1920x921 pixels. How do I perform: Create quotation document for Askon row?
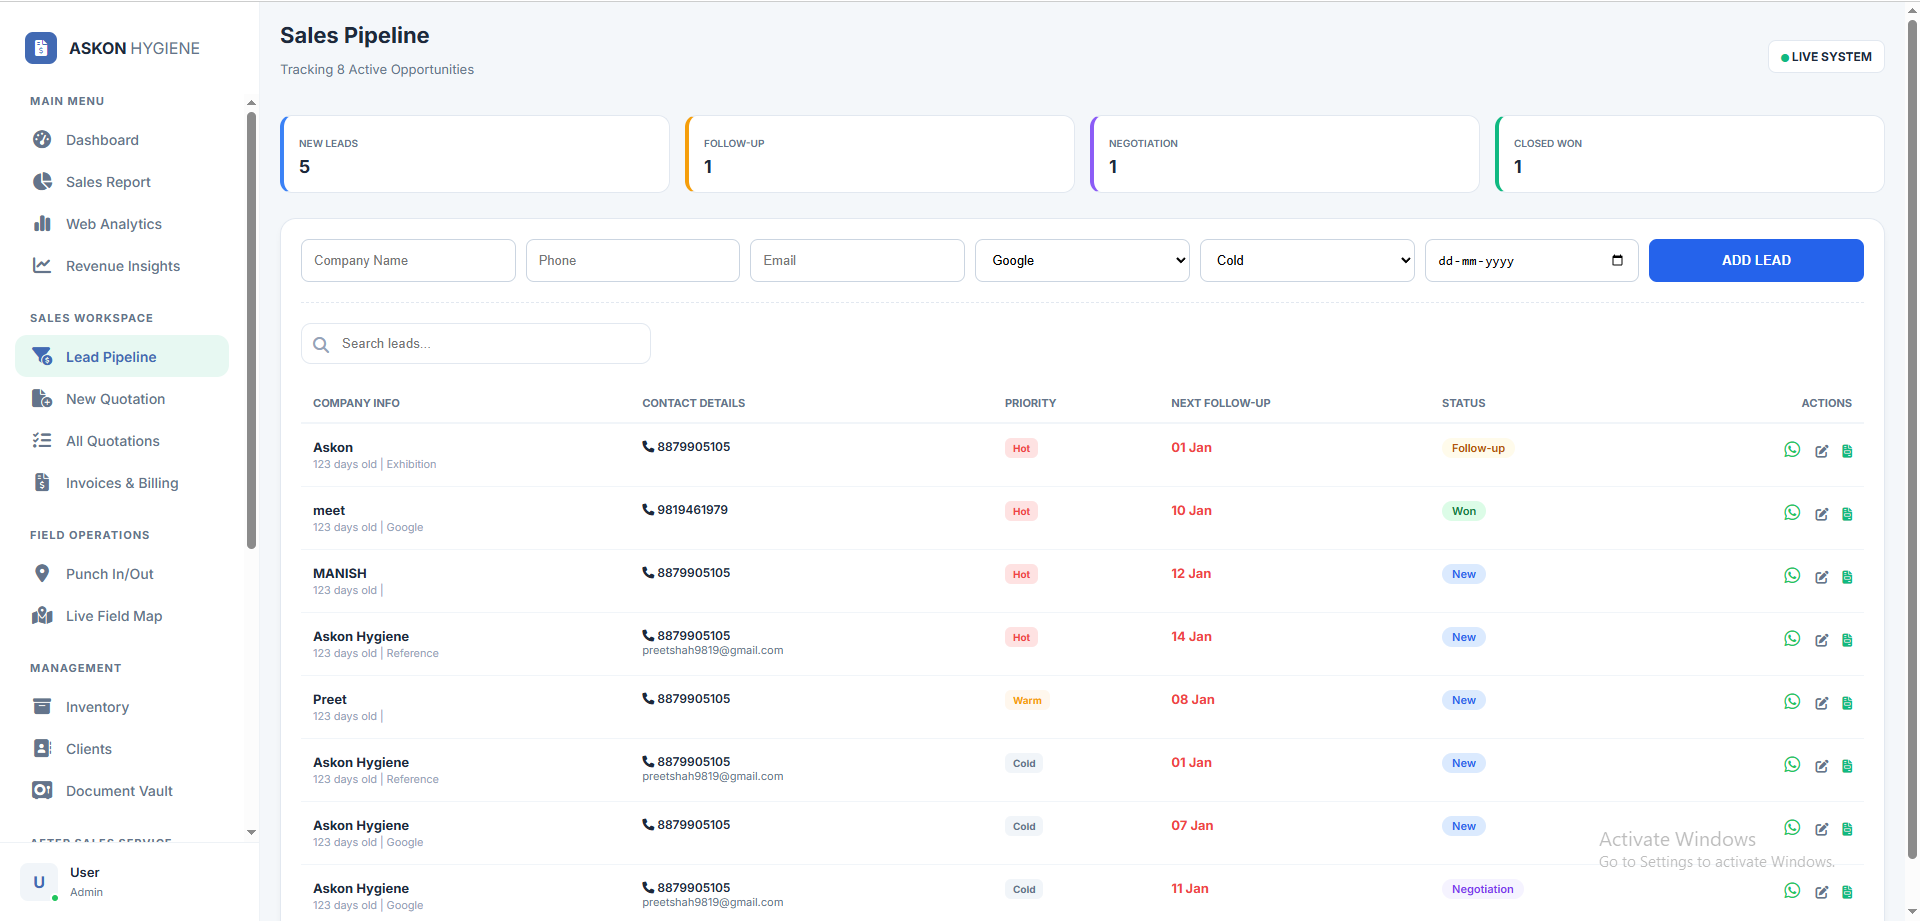[1847, 451]
